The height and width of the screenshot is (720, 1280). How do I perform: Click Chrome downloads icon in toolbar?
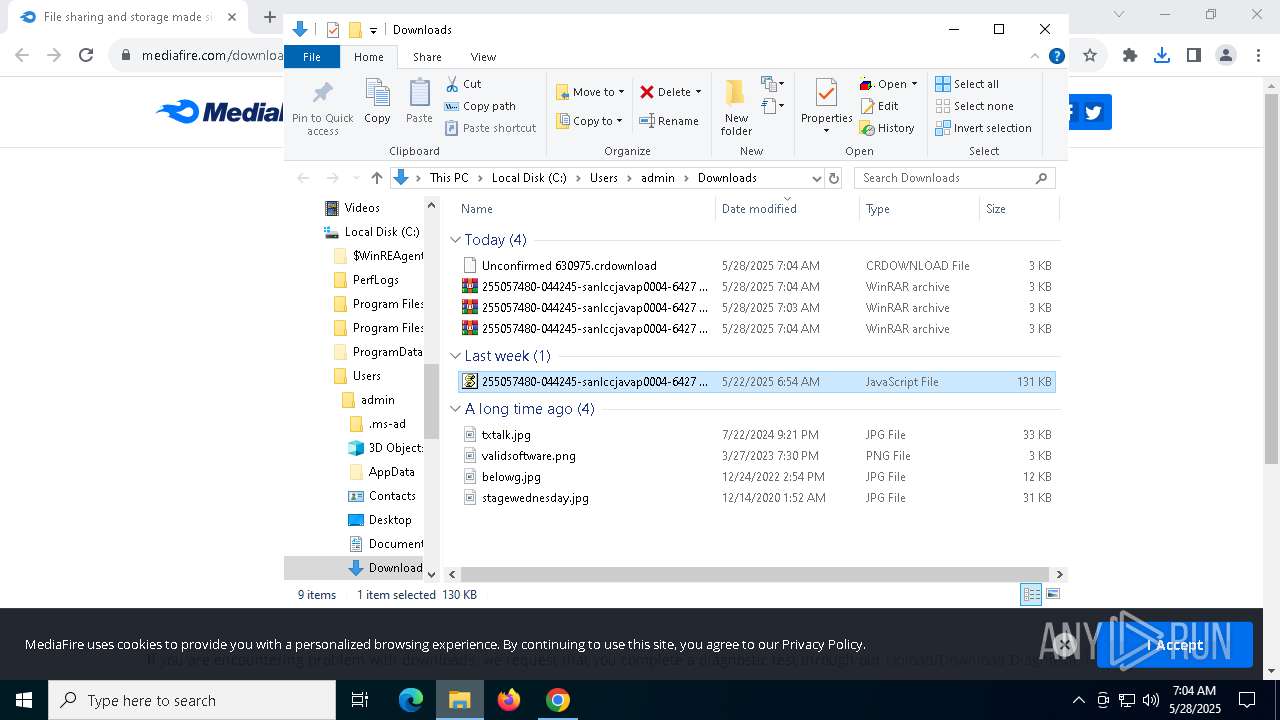pyautogui.click(x=1162, y=55)
